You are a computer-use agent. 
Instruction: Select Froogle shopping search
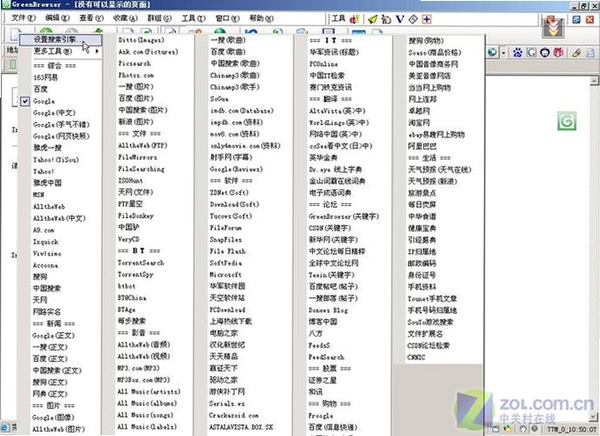click(321, 415)
